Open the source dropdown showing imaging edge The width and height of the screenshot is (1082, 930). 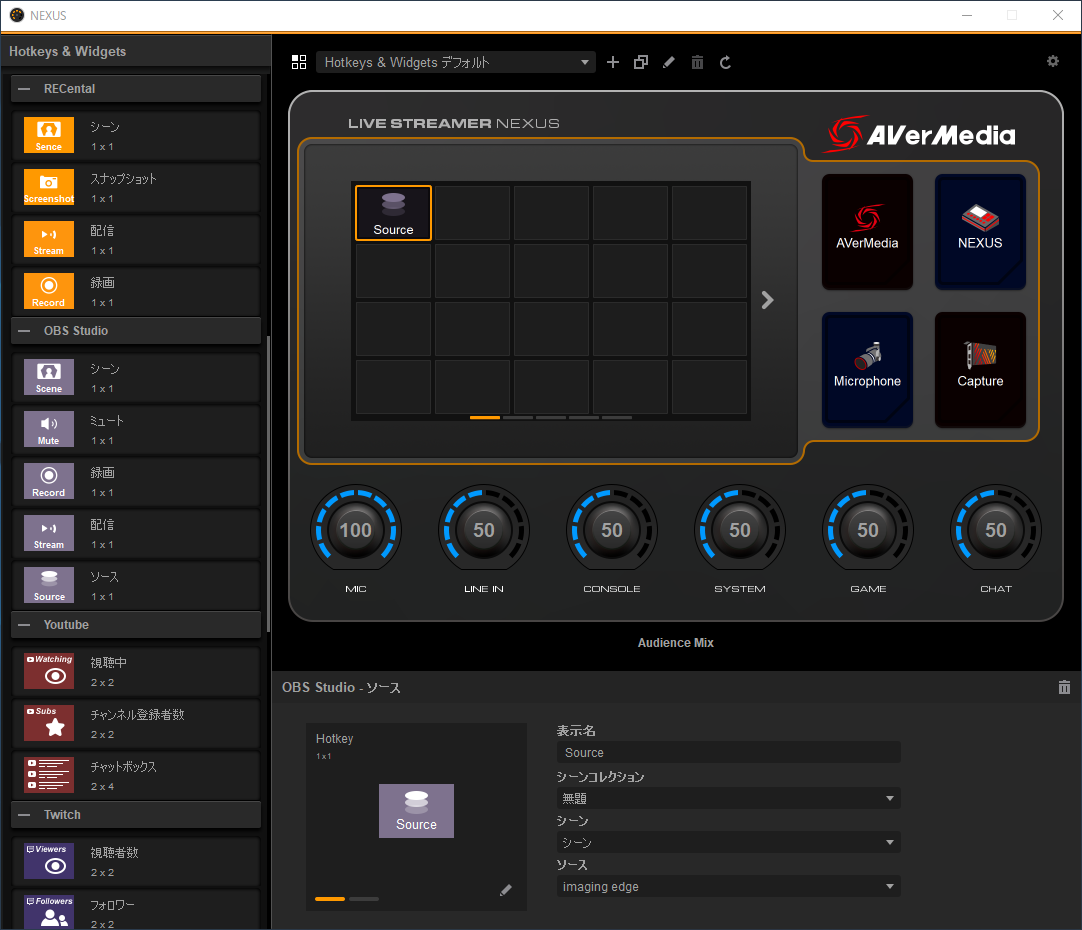[729, 887]
